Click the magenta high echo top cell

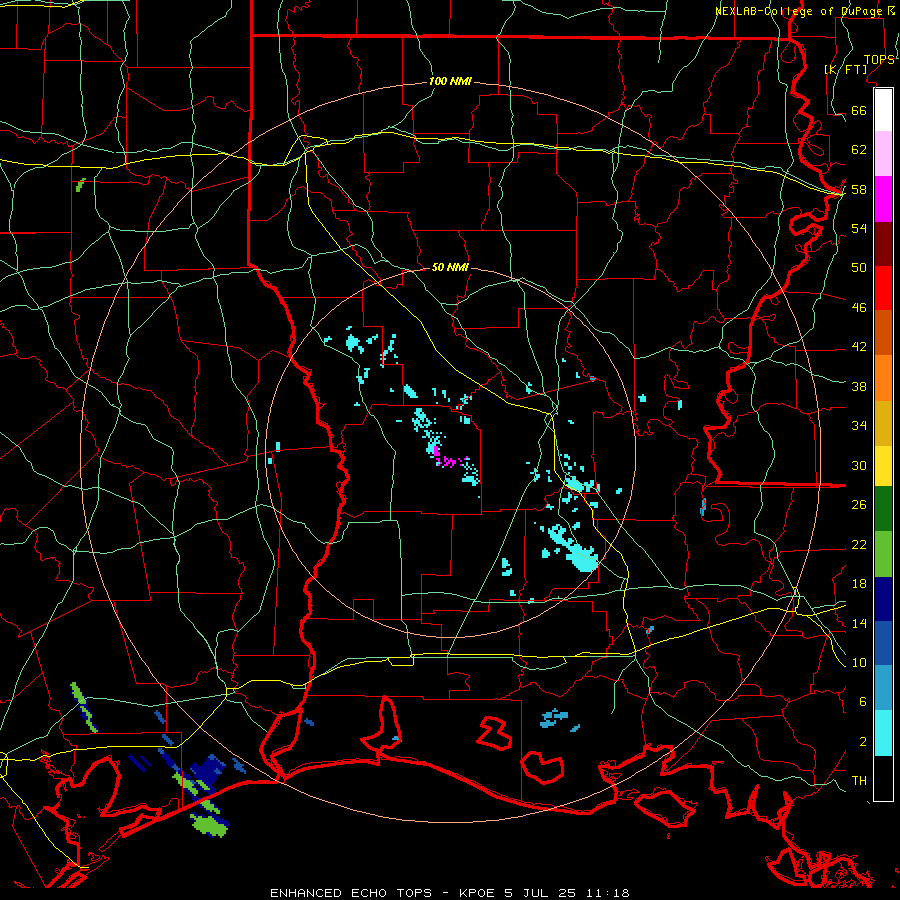coord(448,460)
